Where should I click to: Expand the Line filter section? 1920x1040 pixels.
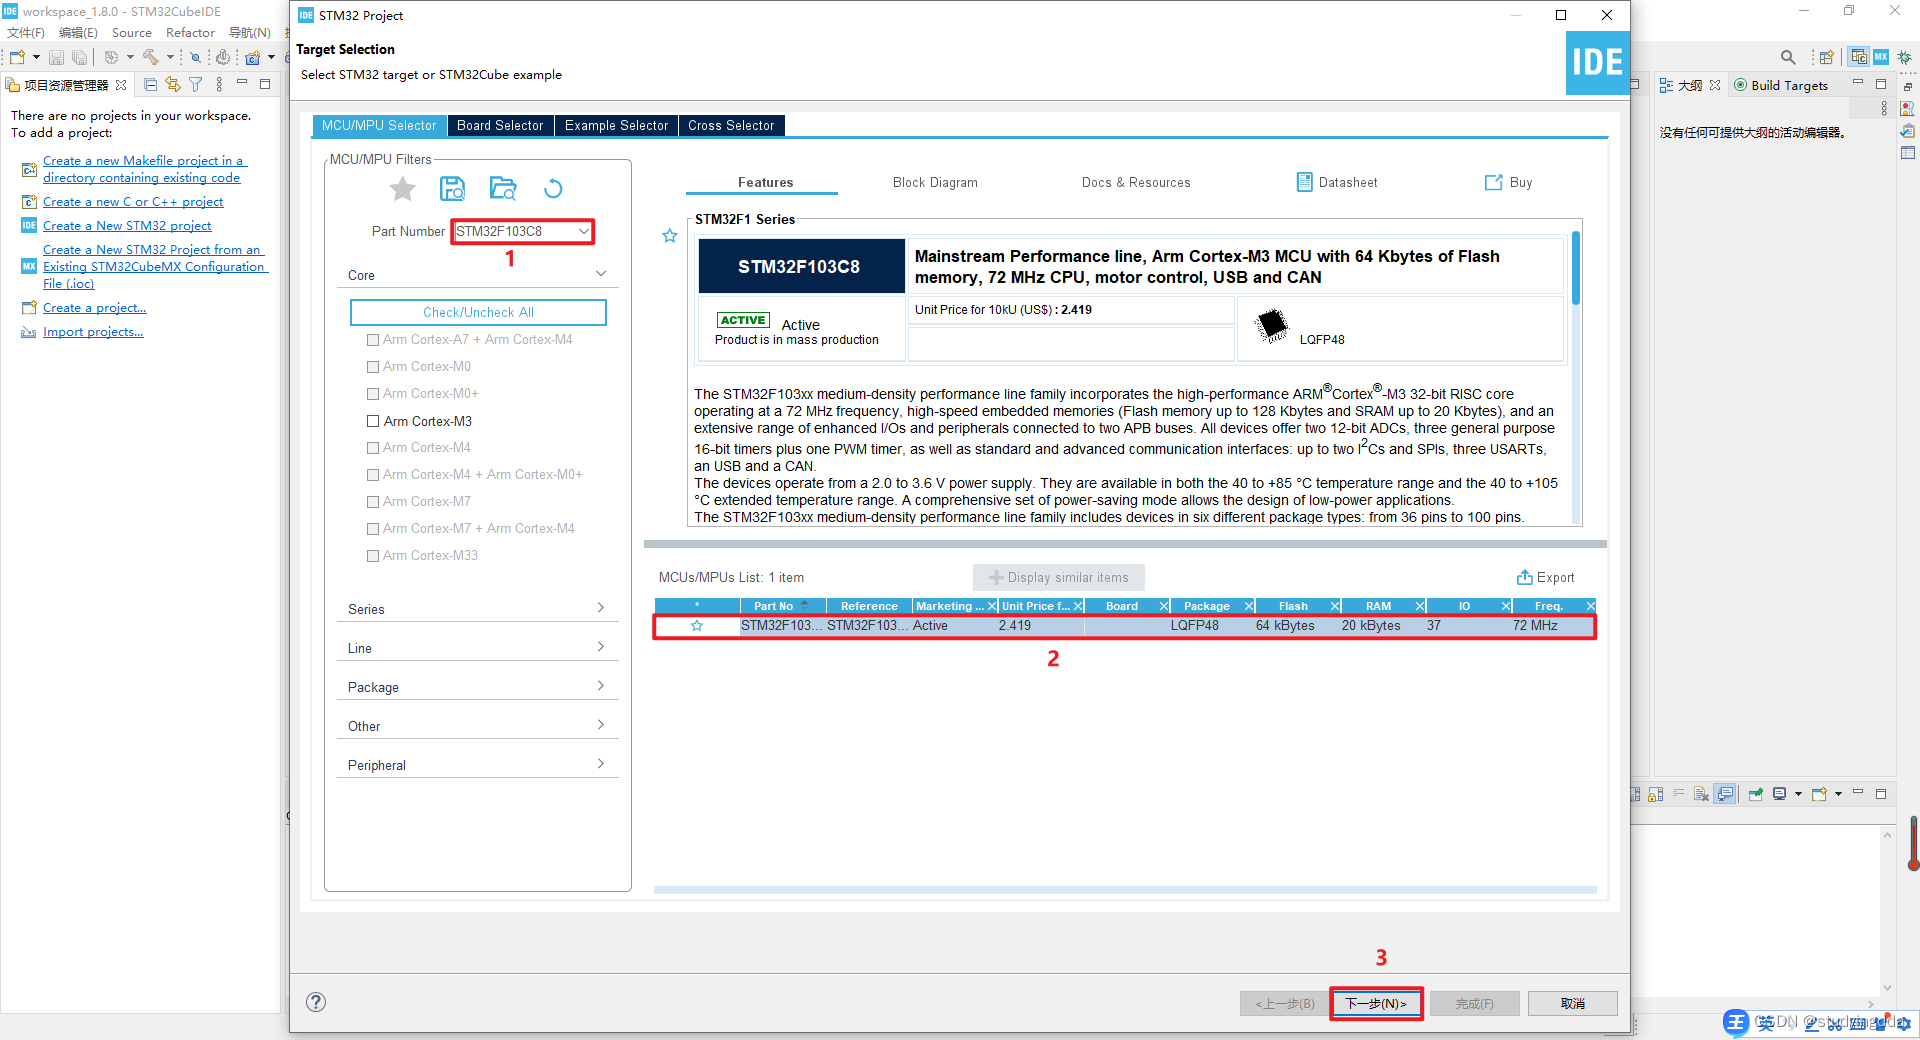pyautogui.click(x=601, y=647)
